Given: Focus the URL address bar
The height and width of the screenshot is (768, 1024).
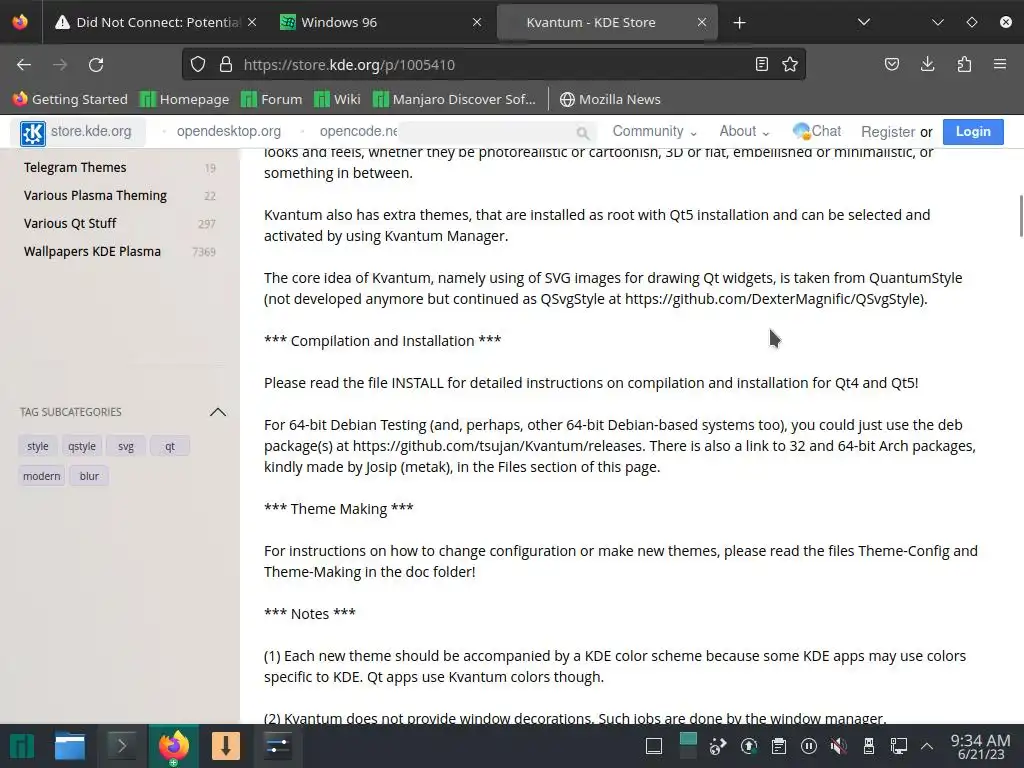Looking at the screenshot, I should point(493,65).
